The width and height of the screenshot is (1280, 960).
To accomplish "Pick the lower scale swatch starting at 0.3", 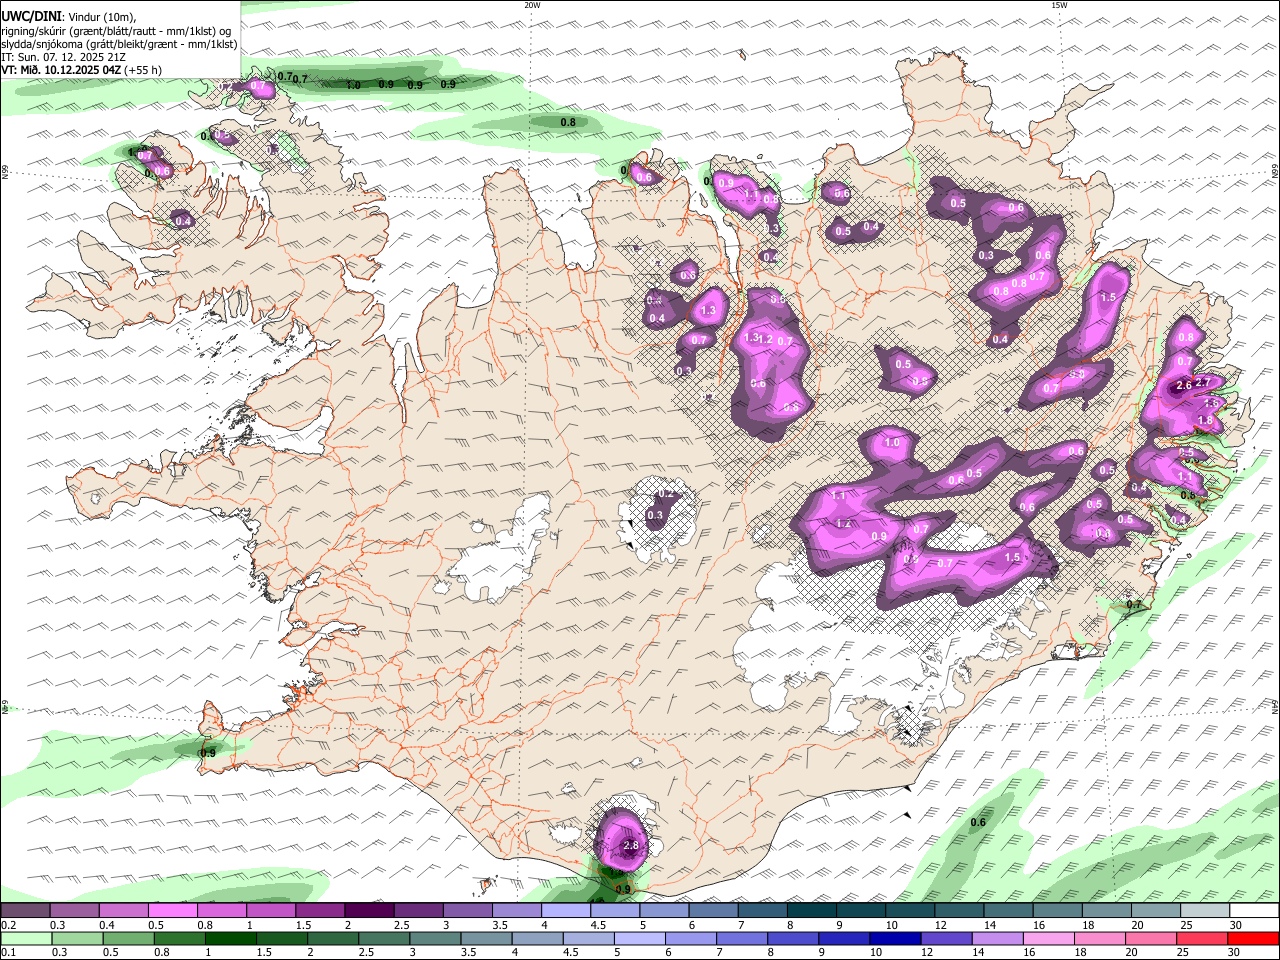I will pos(78,939).
